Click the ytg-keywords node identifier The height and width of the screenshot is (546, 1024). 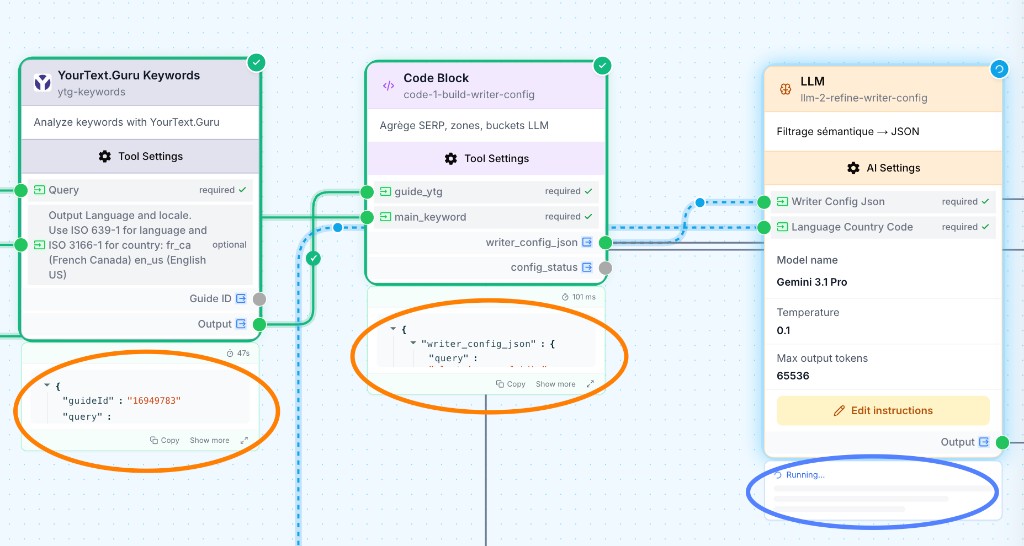click(x=91, y=92)
